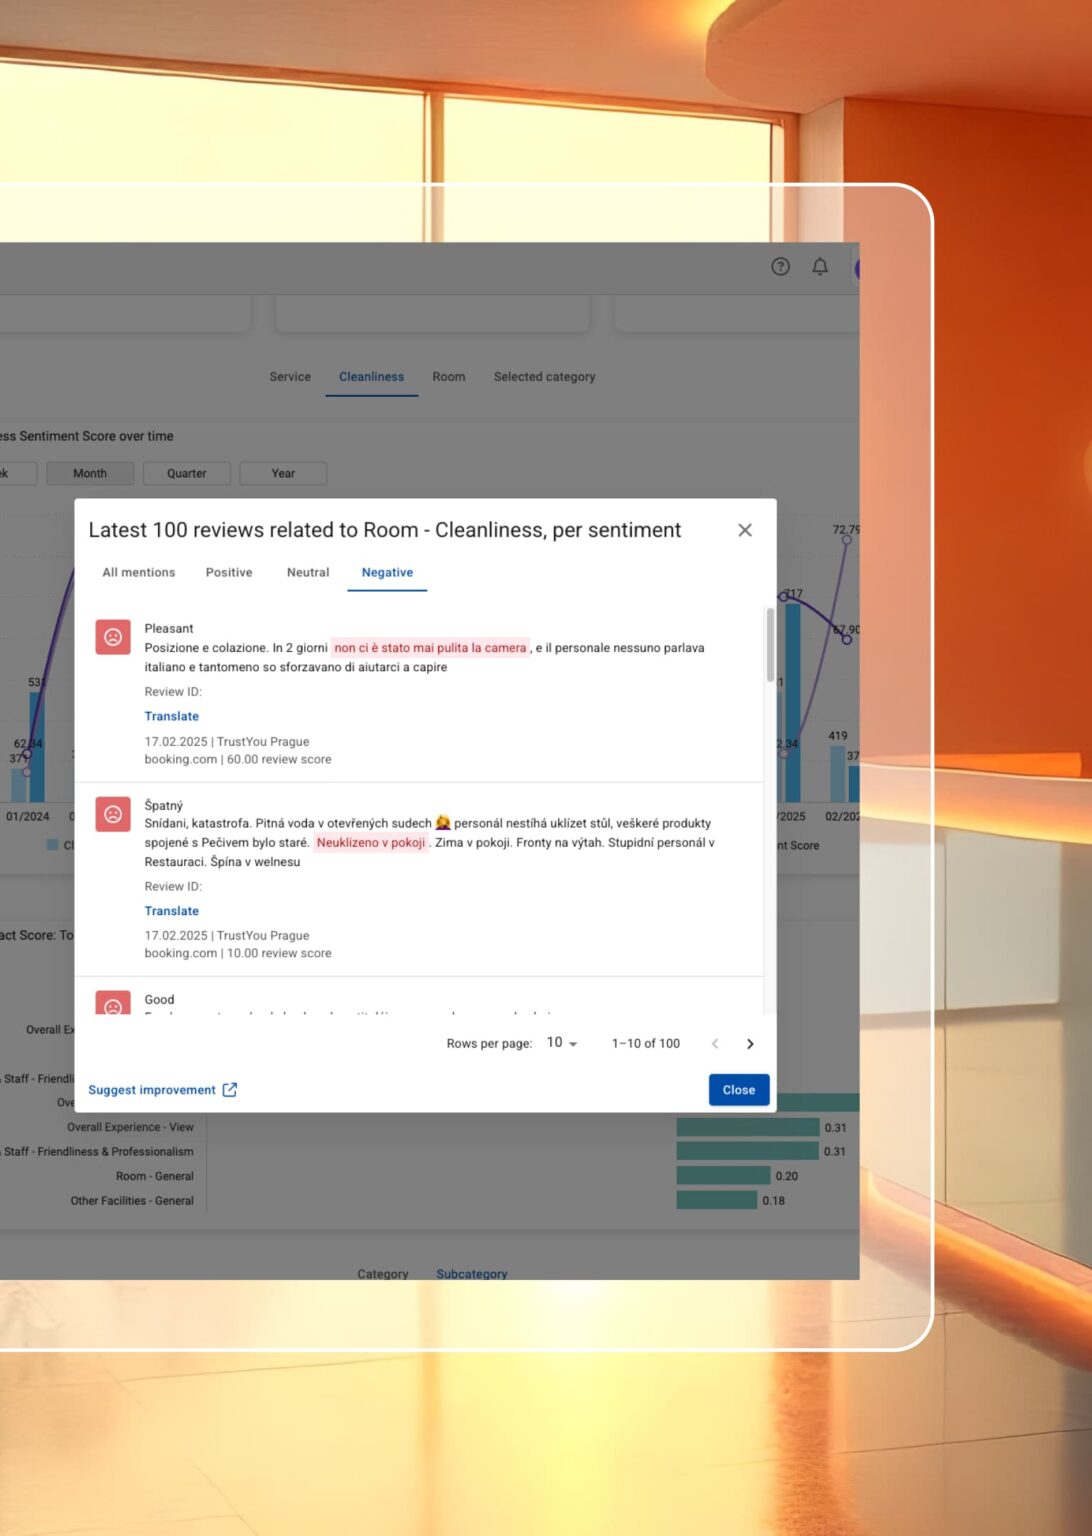Image resolution: width=1092 pixels, height=1536 pixels.
Task: Go to next page of reviews
Action: point(750,1044)
